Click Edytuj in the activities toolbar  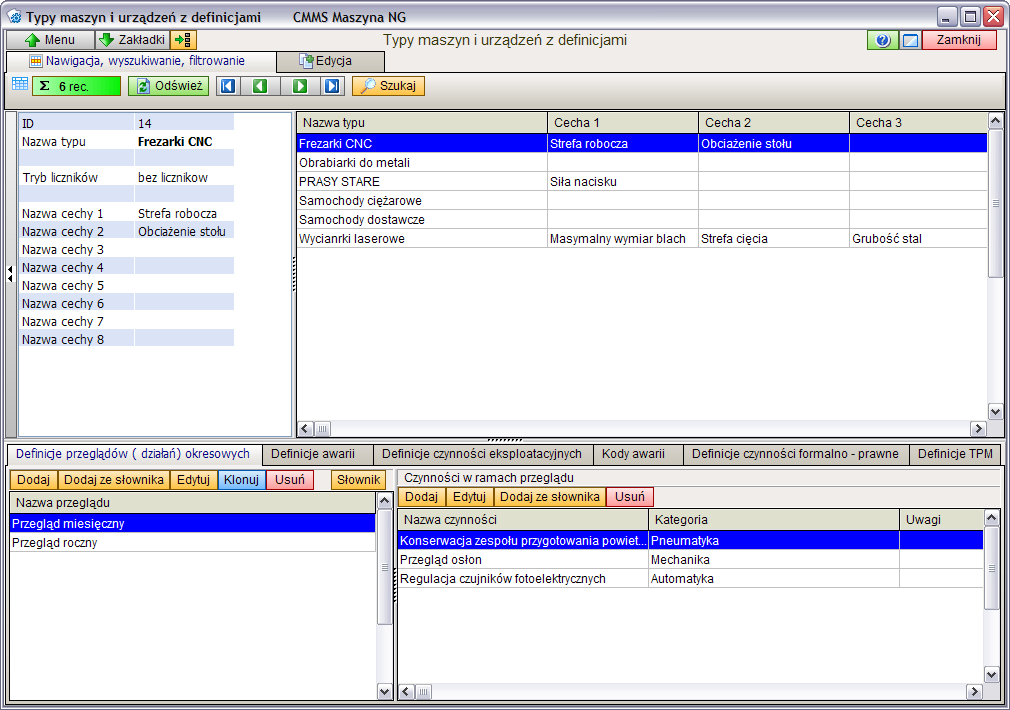click(470, 497)
